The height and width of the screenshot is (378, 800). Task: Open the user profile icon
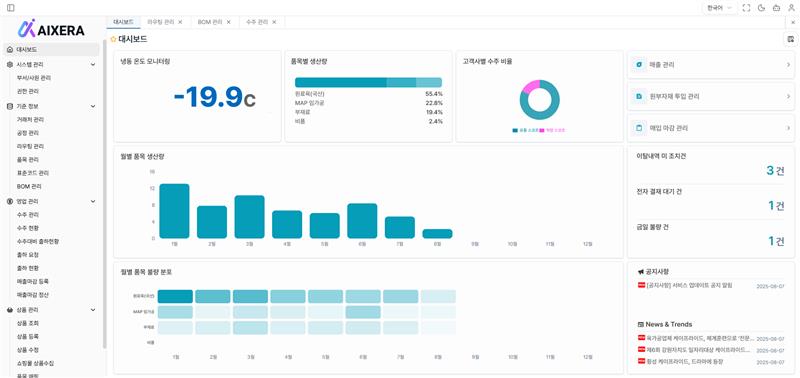791,8
